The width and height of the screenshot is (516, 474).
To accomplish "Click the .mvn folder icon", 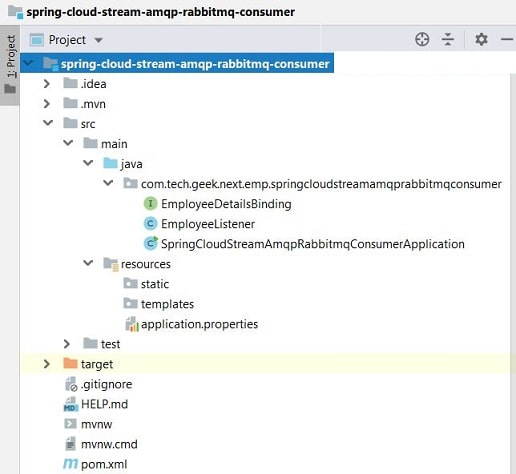I will pyautogui.click(x=70, y=103).
